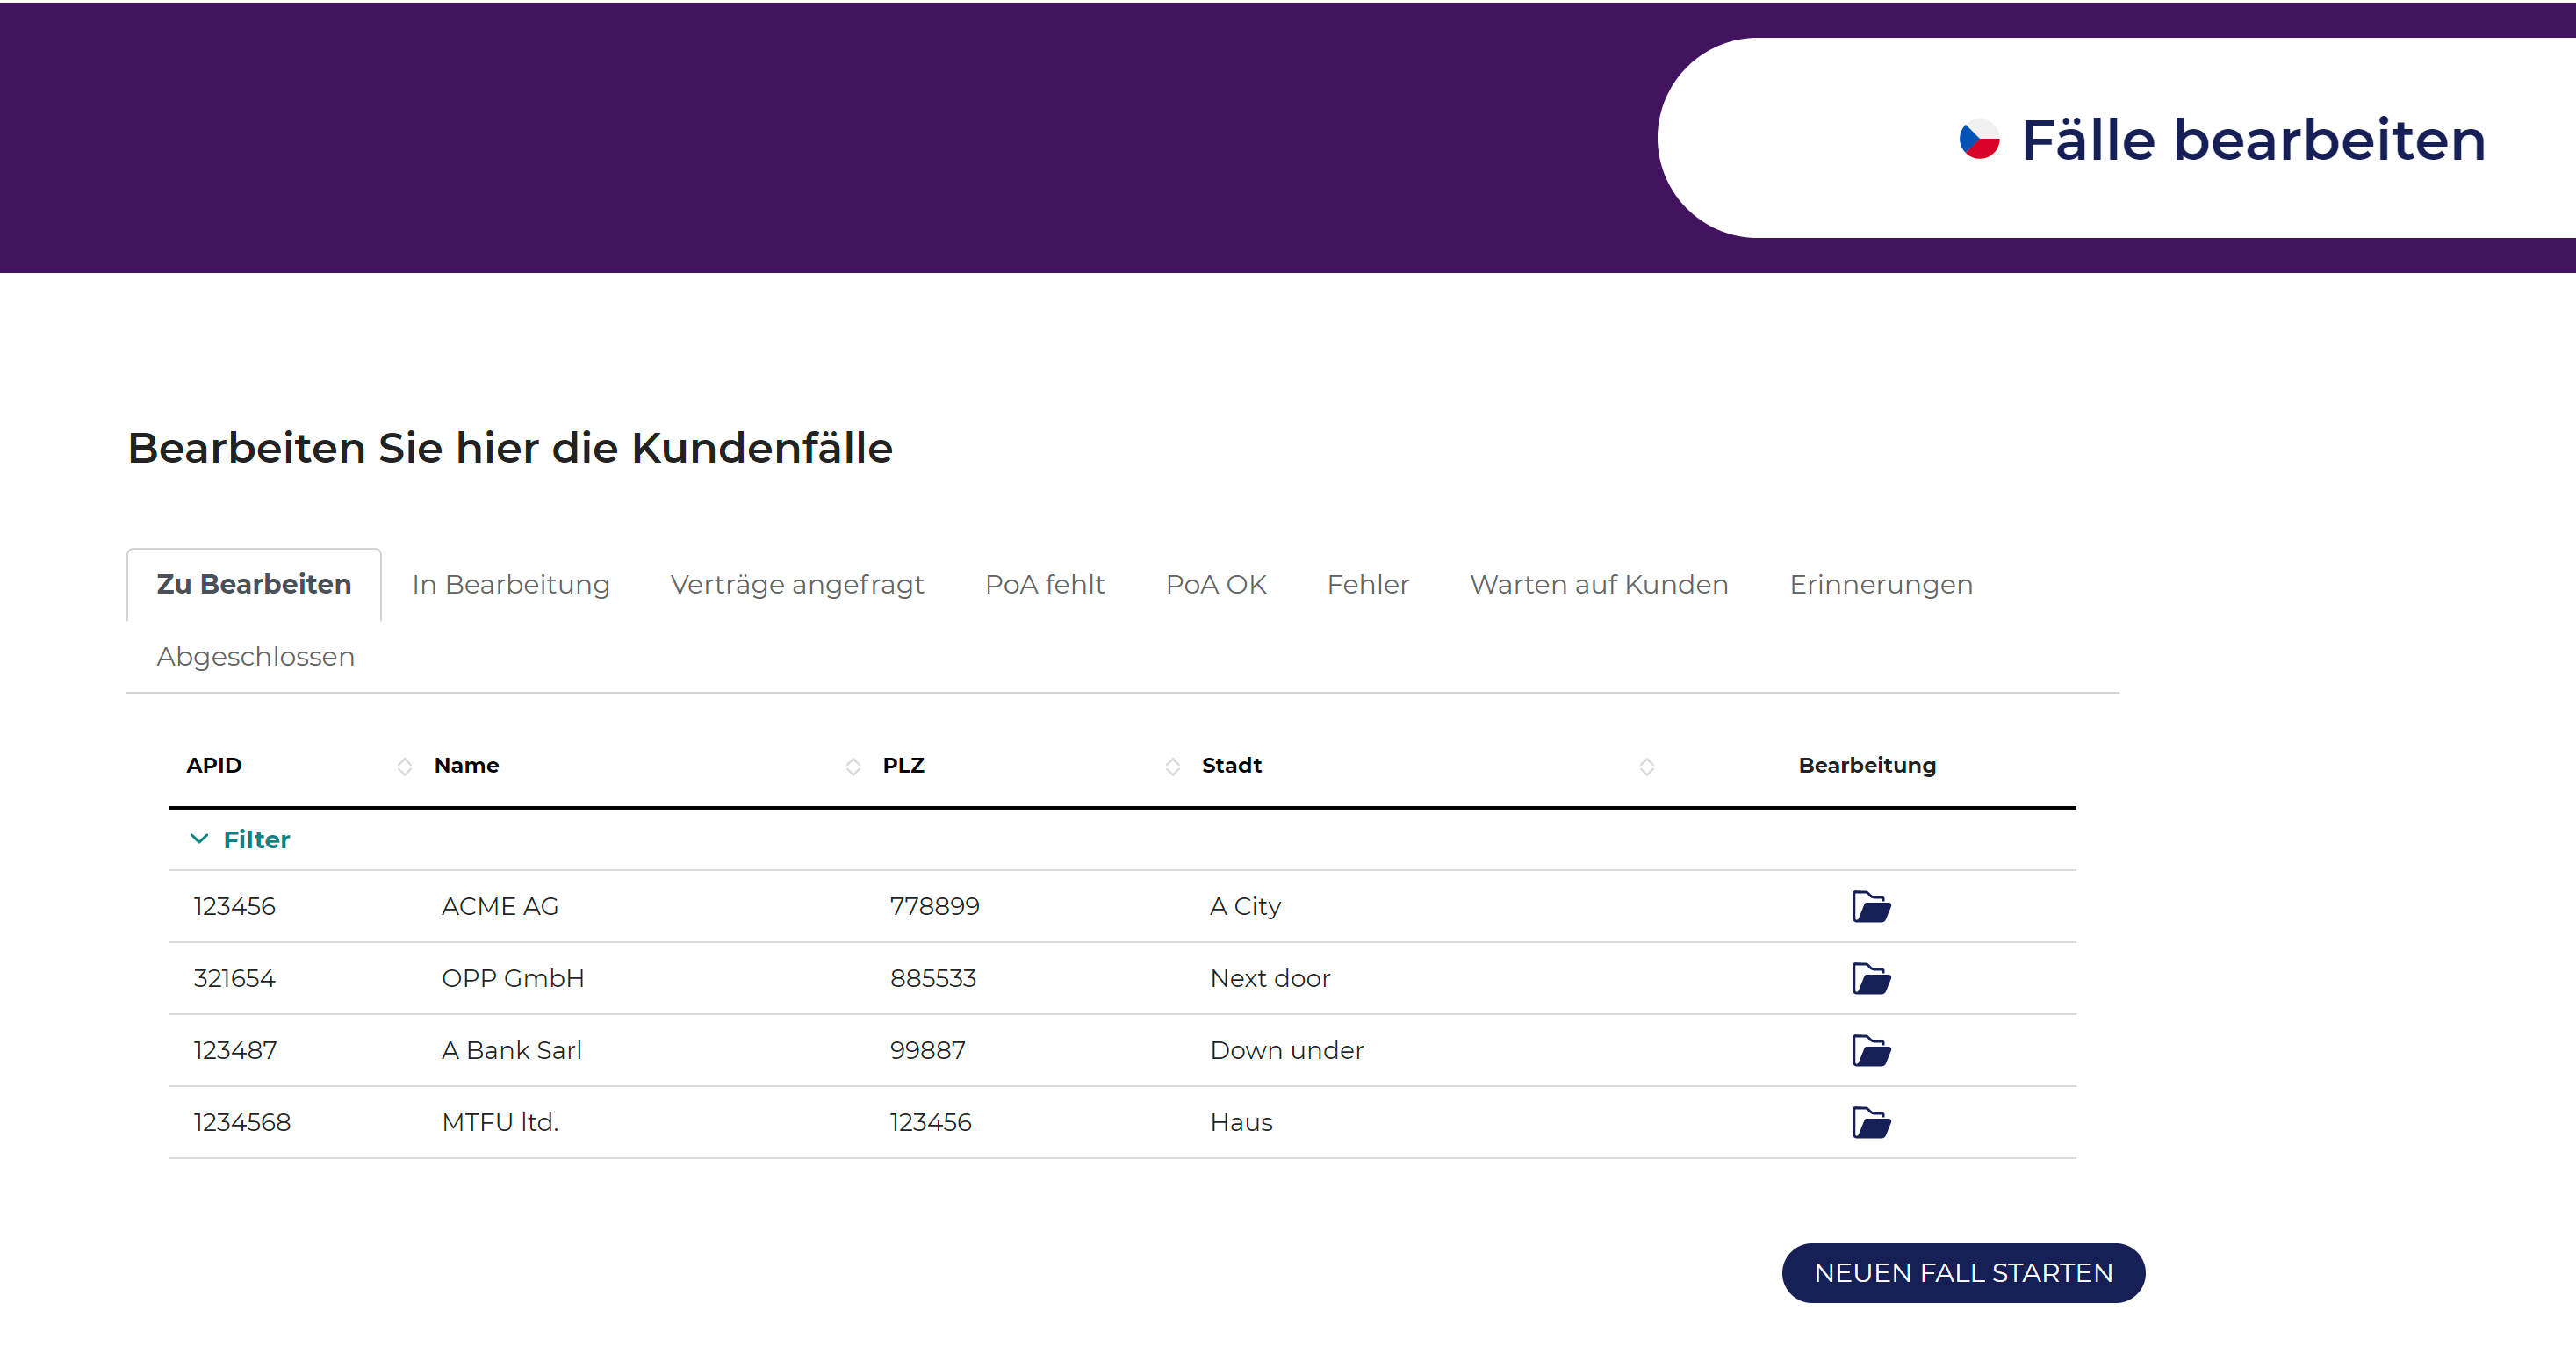Click the PLZ column header
Viewport: 2576px width, 1368px height.
(x=903, y=765)
